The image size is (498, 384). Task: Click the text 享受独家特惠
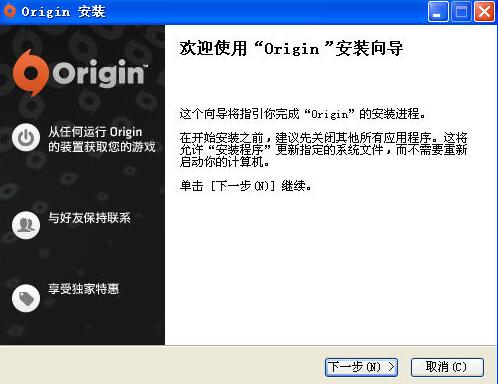[83, 289]
